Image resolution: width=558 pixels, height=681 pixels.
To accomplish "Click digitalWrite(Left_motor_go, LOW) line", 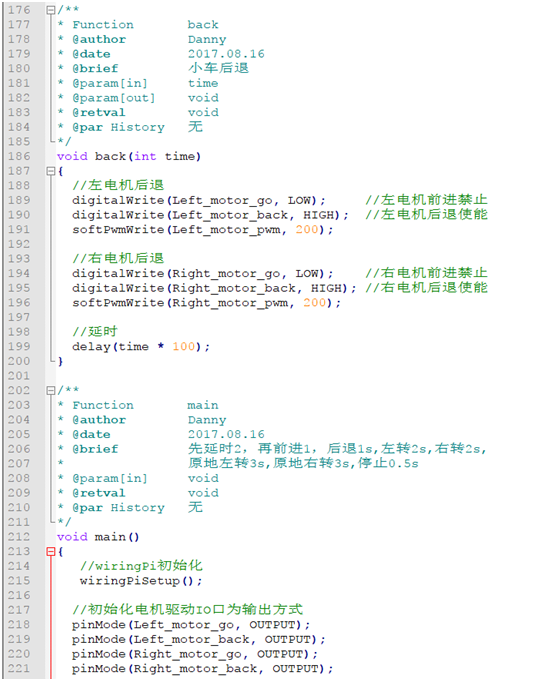I will pyautogui.click(x=199, y=200).
